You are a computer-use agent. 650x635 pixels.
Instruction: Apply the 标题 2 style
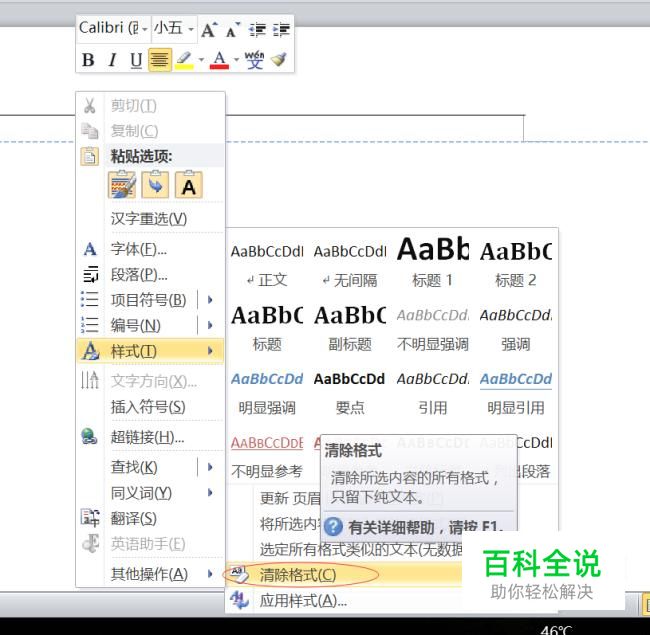click(x=516, y=264)
